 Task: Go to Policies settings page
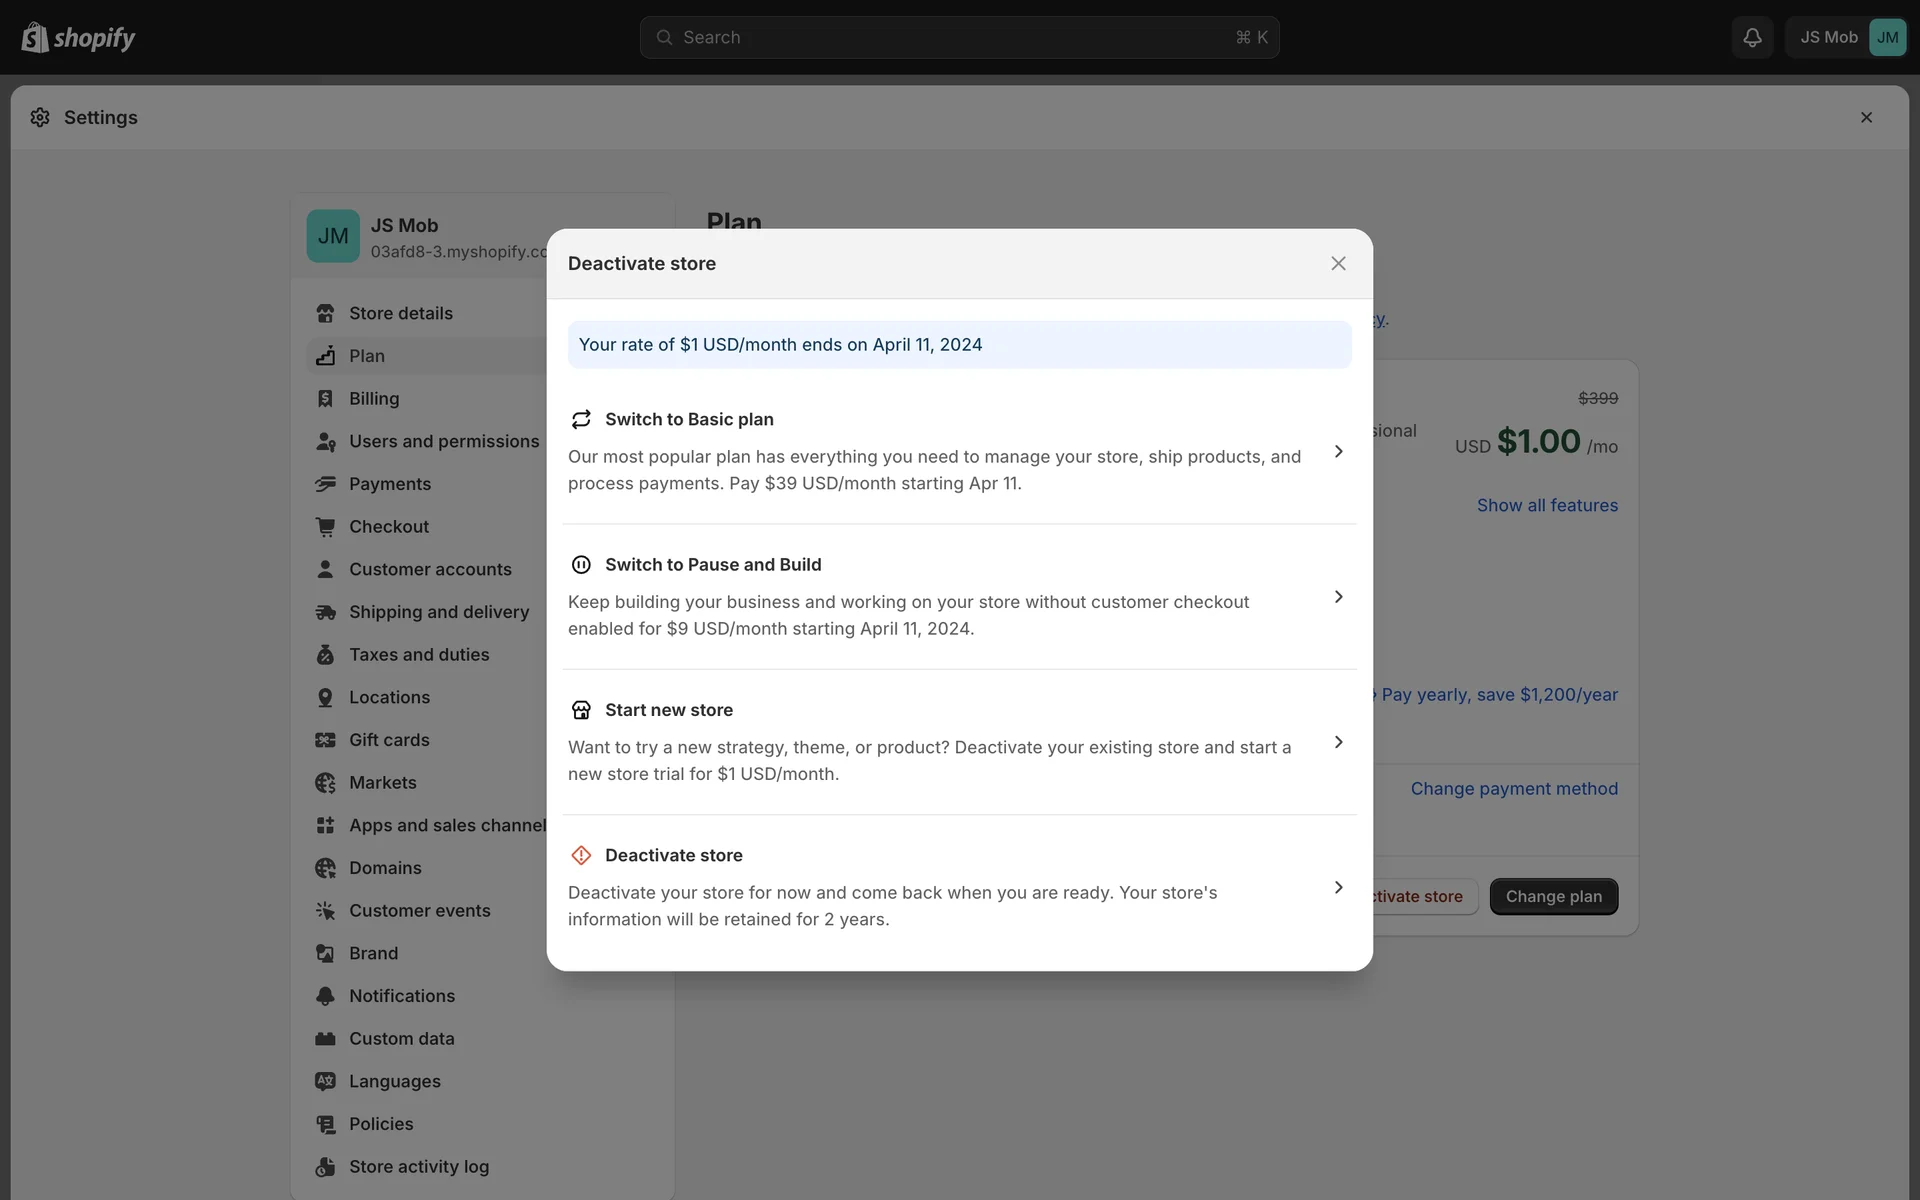[x=381, y=1124]
